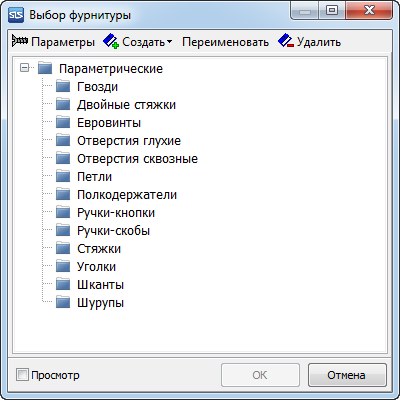Image resolution: width=400 pixels, height=400 pixels.
Task: Choose the Евровинты entry
Action: point(109,123)
